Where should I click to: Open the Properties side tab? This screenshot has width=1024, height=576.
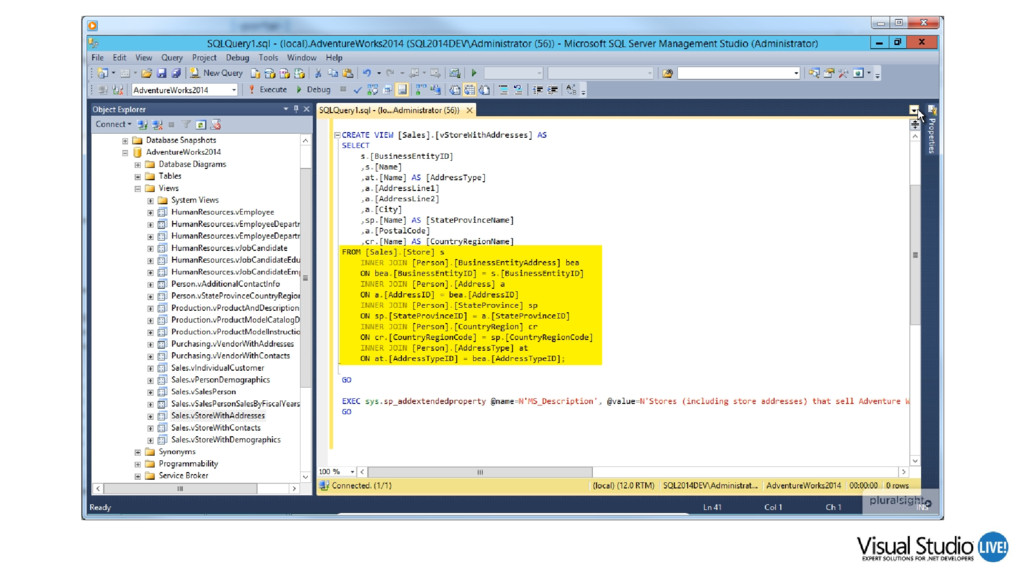coord(932,131)
